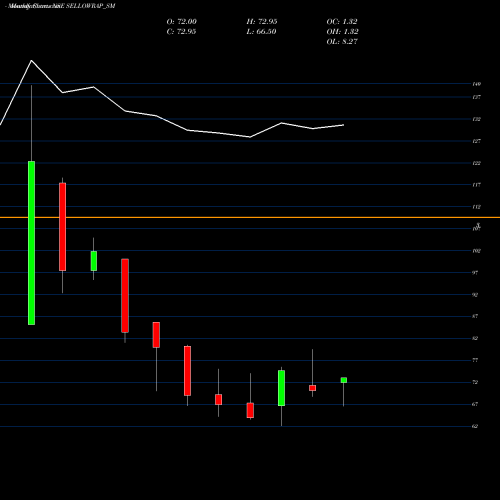500x500 pixels.
Task: Click the OL: 8.27 reading
Action: point(342,42)
